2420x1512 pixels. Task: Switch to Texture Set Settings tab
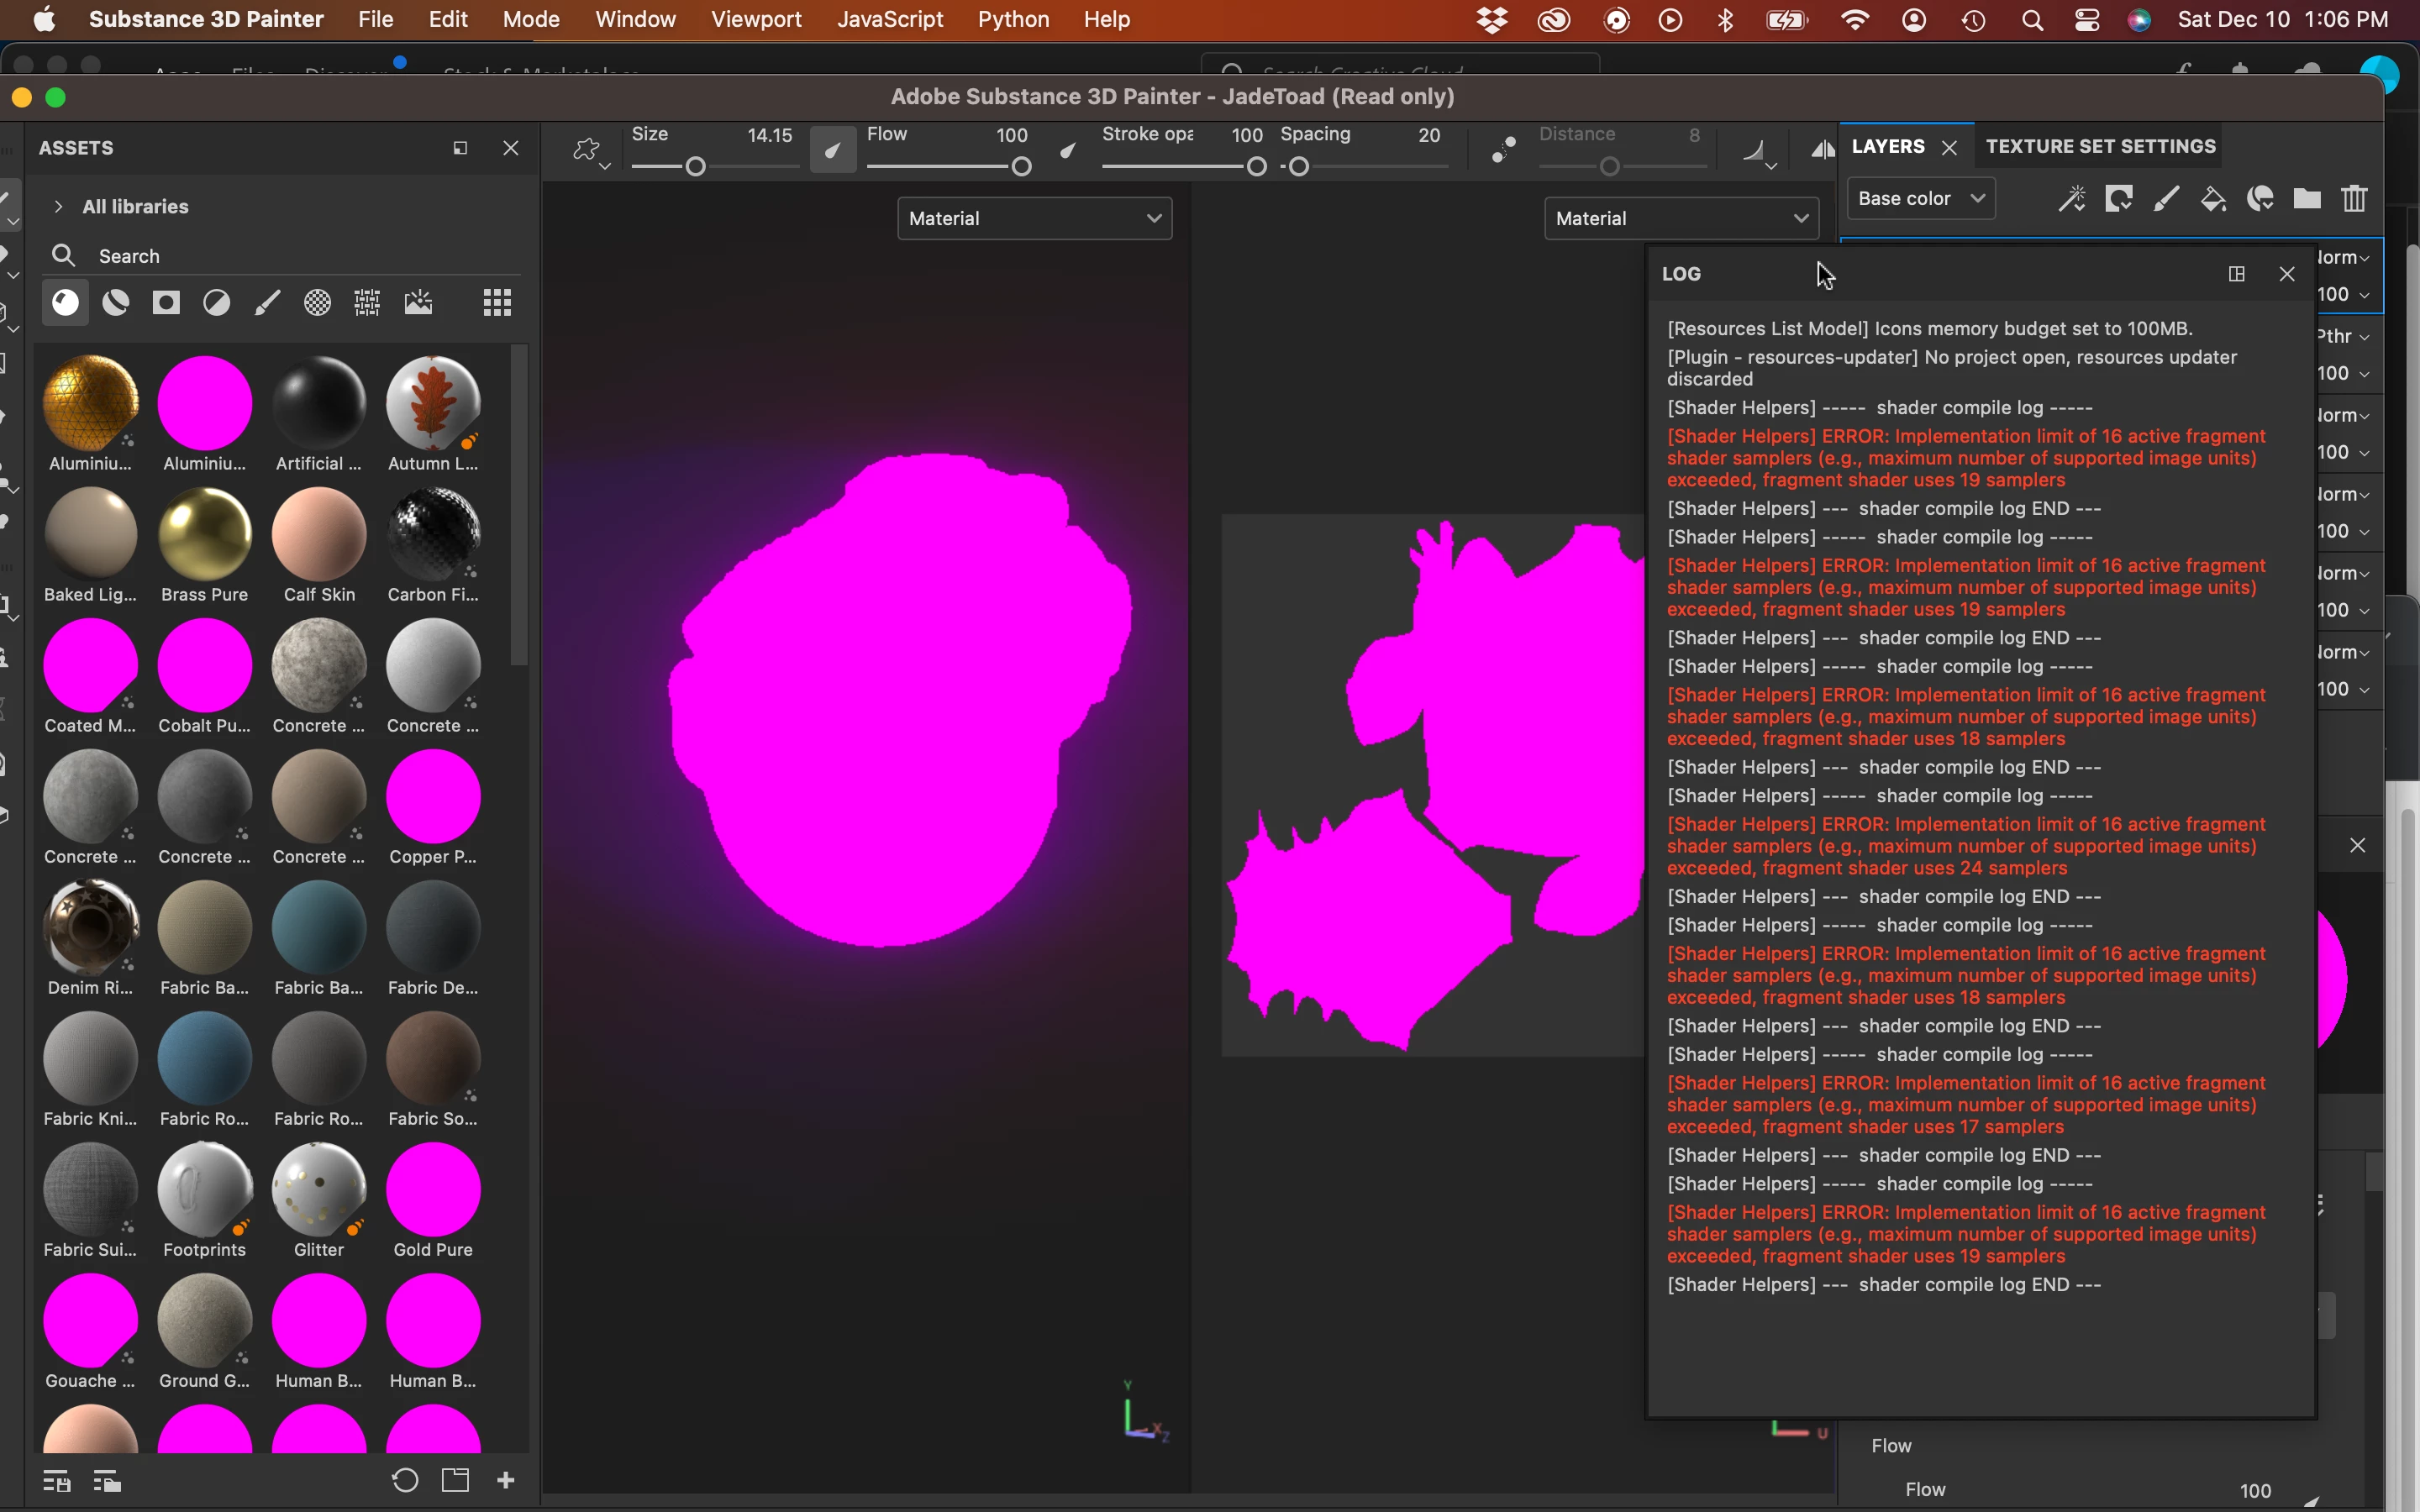point(2100,146)
